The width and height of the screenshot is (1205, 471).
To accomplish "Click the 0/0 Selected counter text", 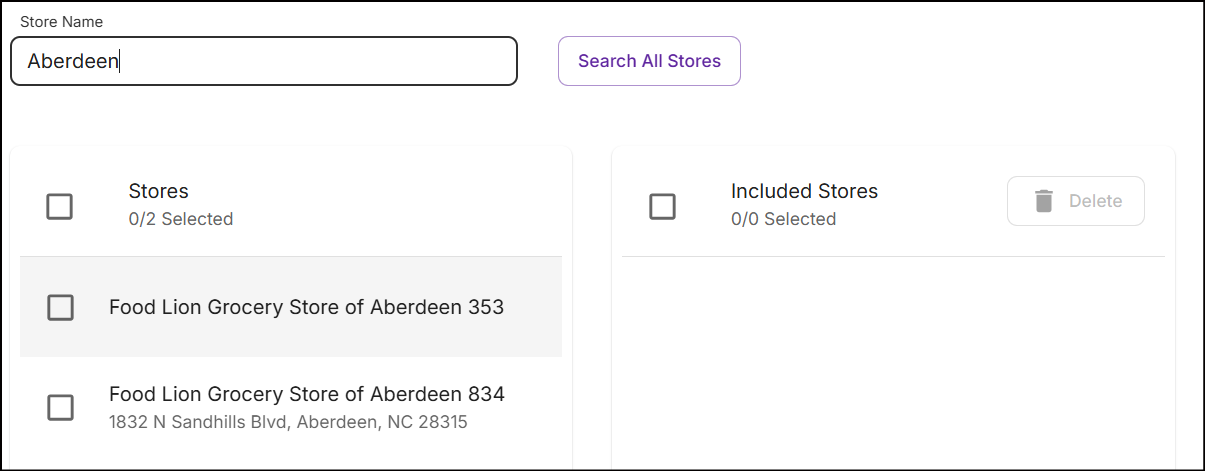I will click(x=783, y=219).
